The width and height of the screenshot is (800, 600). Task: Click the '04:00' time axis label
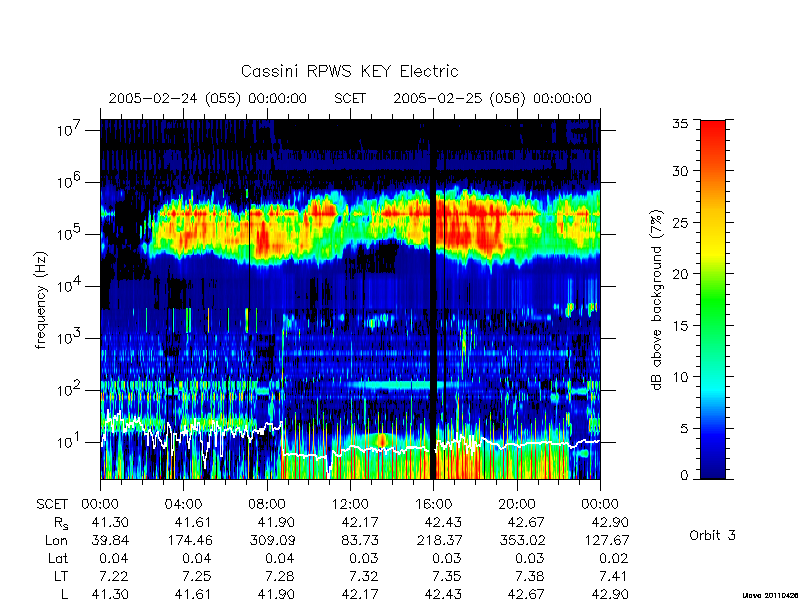[183, 504]
